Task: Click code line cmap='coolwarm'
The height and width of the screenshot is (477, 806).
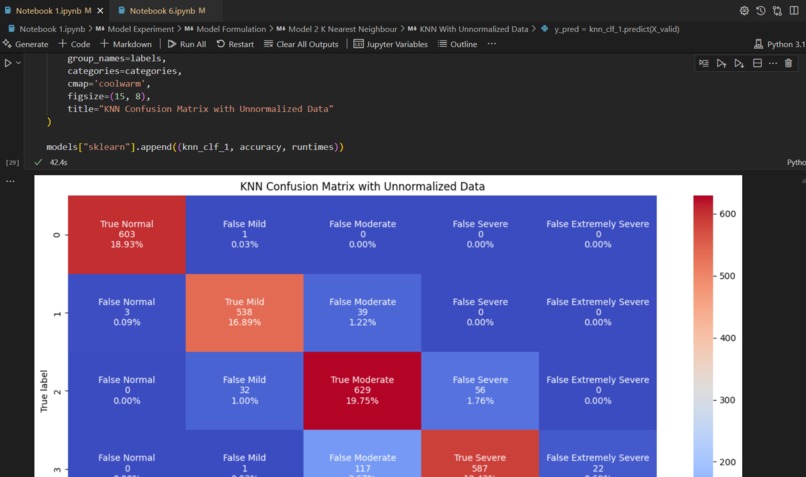Action: pos(108,83)
